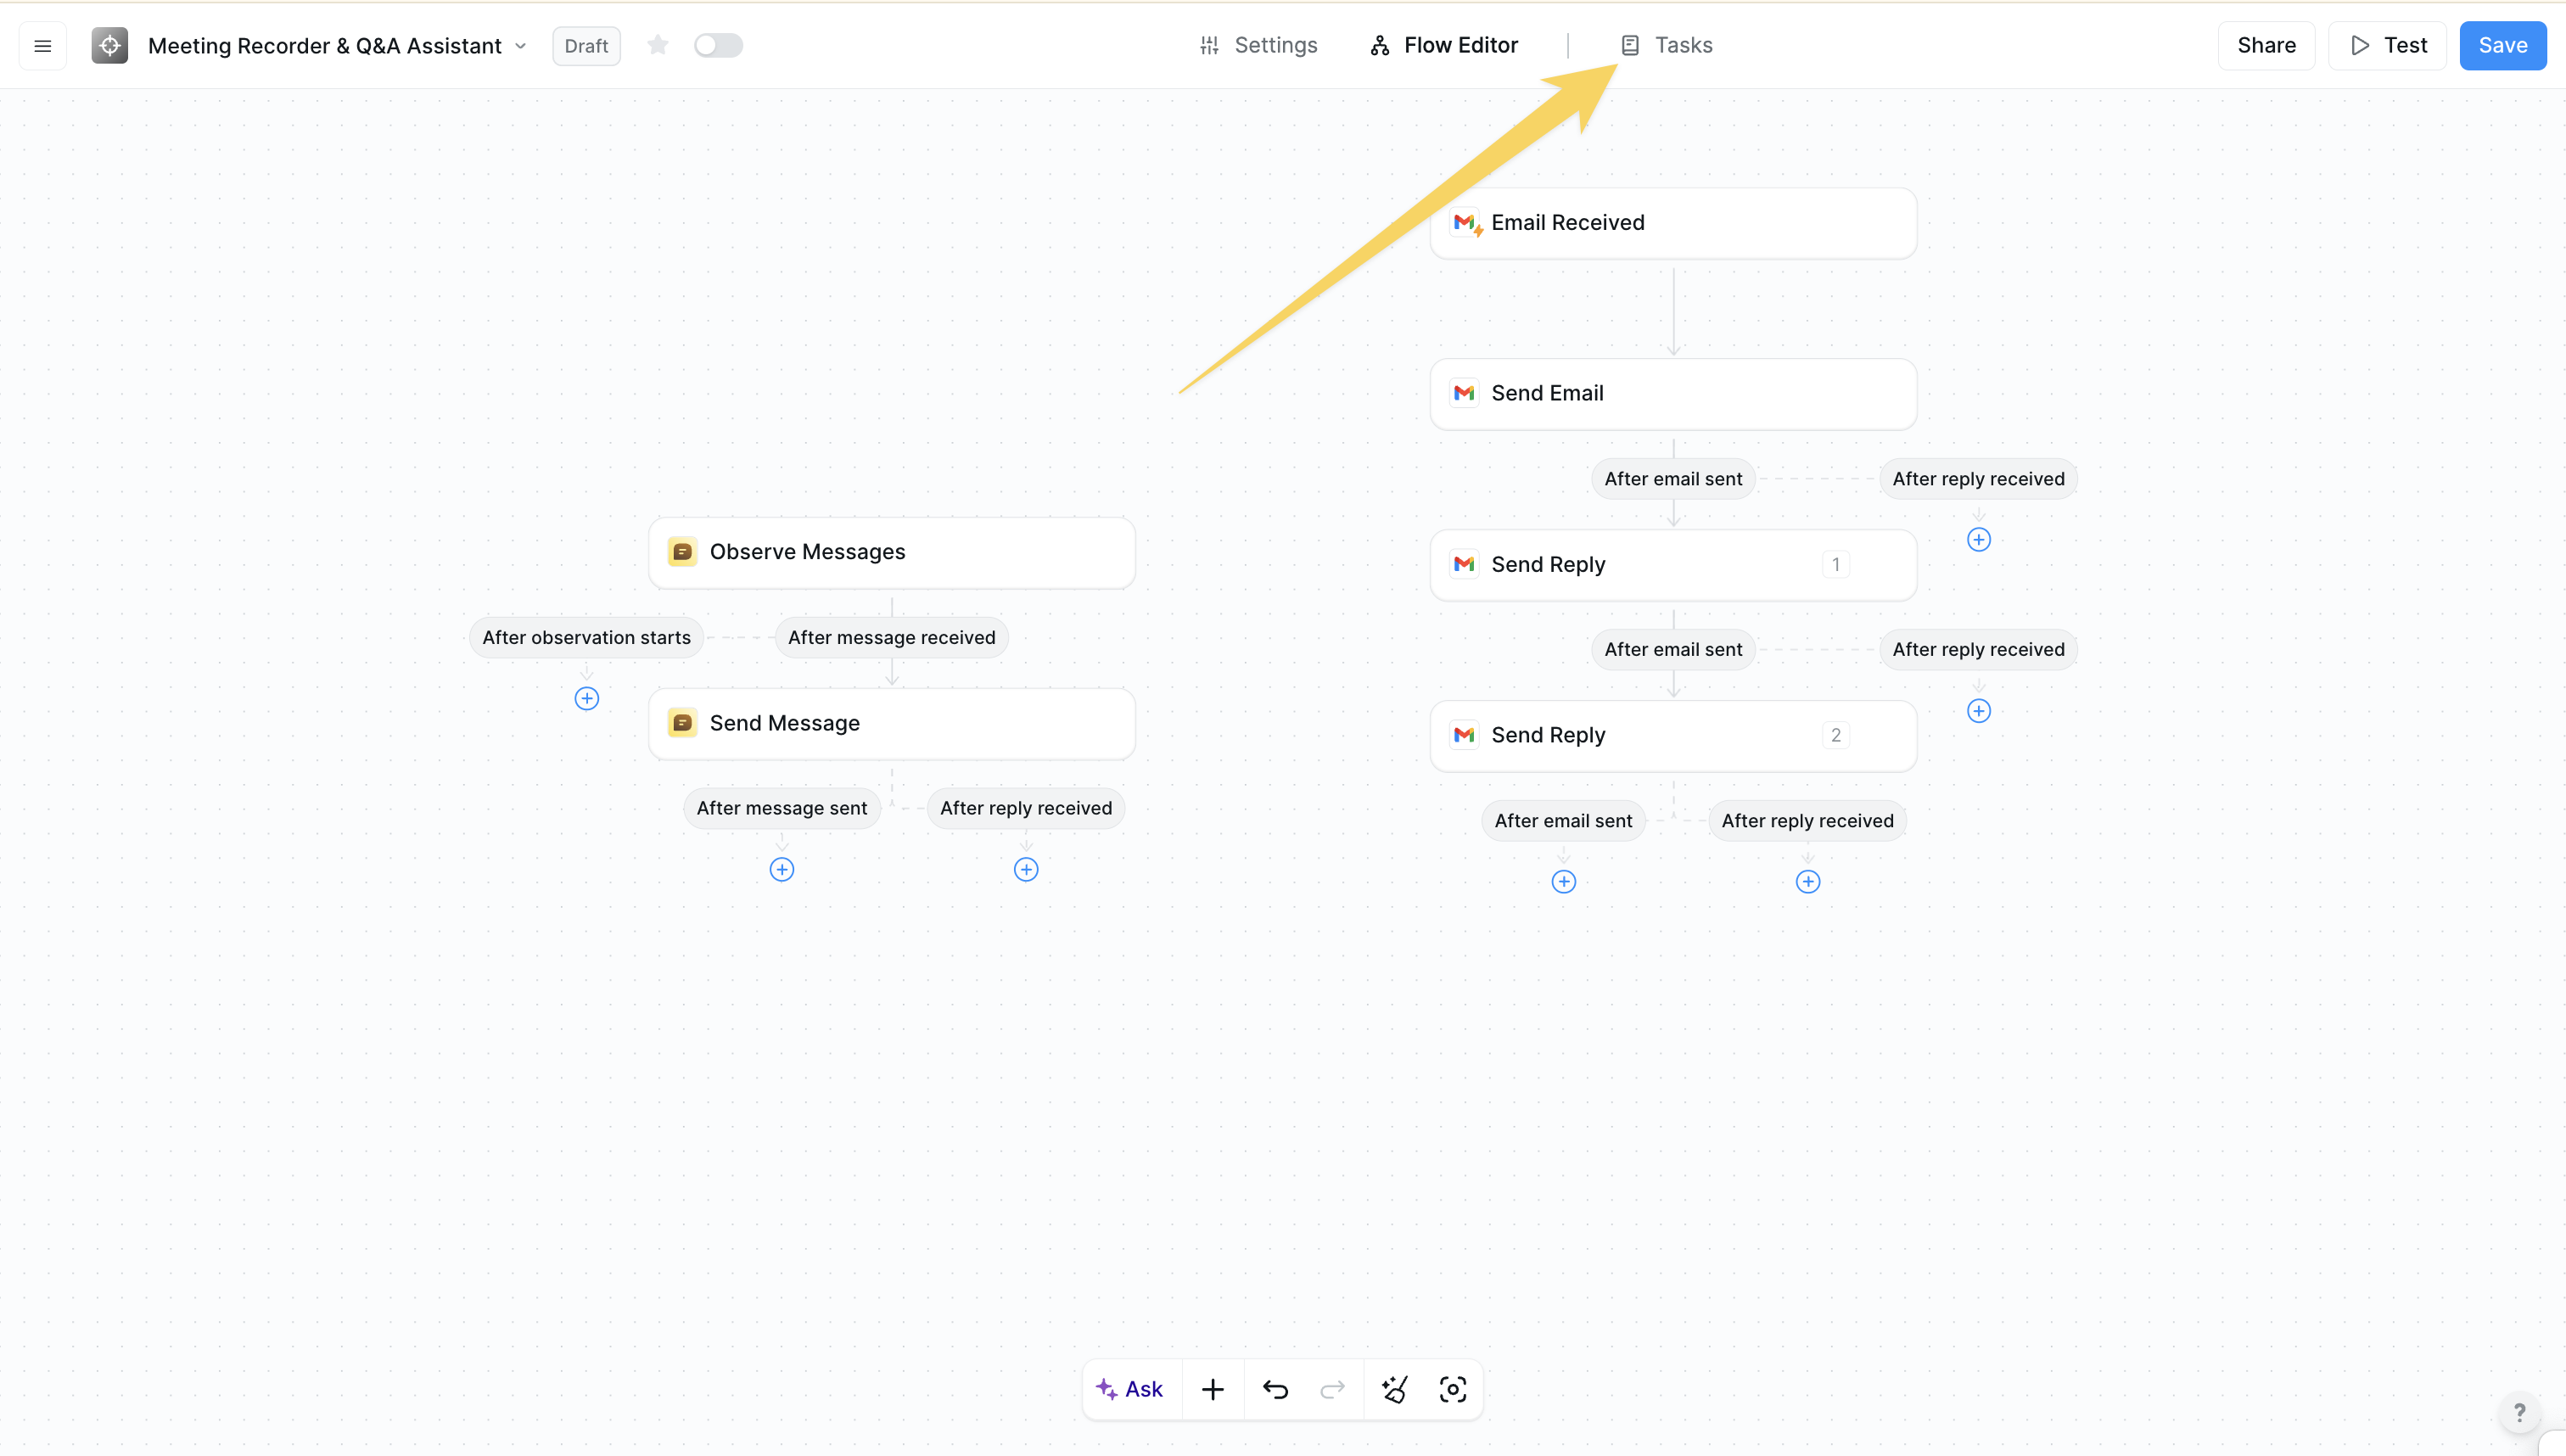The height and width of the screenshot is (1456, 2566).
Task: Click the fit-to-view focus icon
Action: (1452, 1389)
